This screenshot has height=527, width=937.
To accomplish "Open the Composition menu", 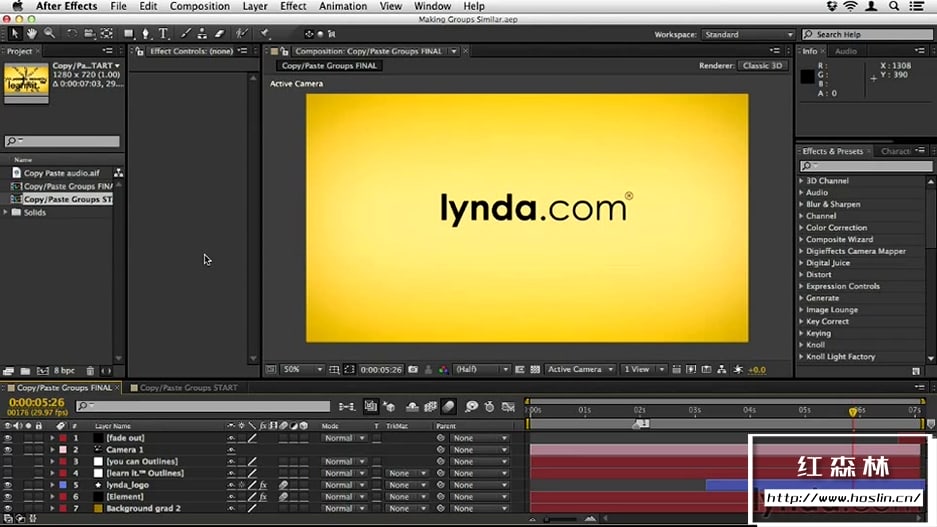I will (x=200, y=6).
